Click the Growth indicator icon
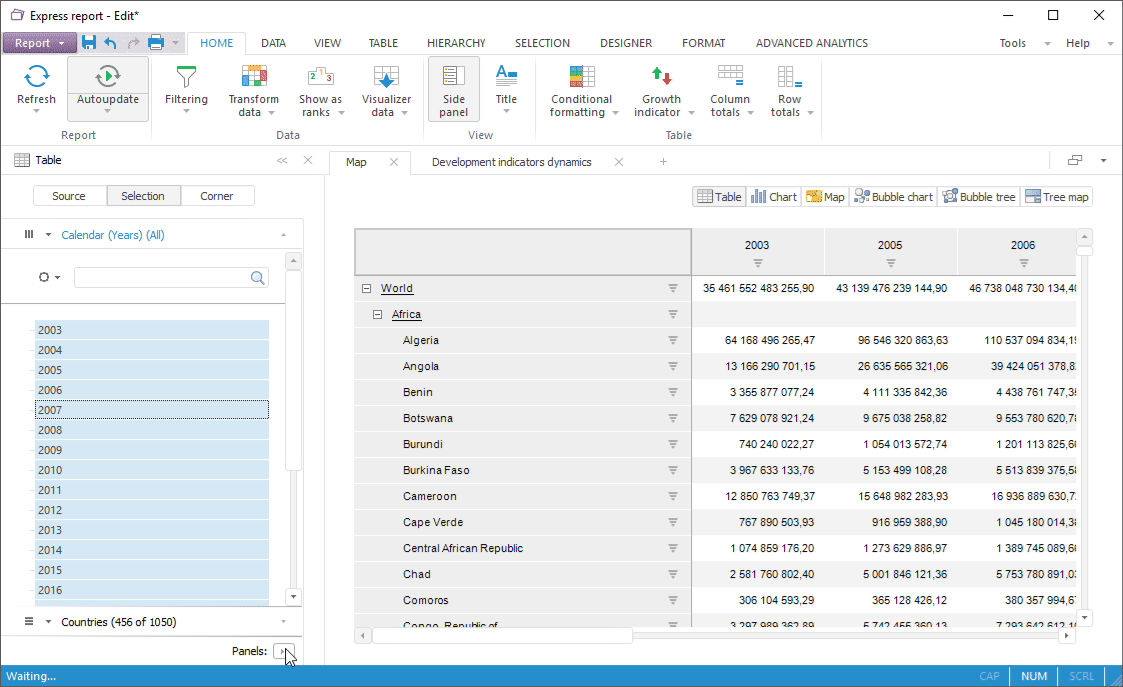Image resolution: width=1123 pixels, height=687 pixels. (x=661, y=77)
